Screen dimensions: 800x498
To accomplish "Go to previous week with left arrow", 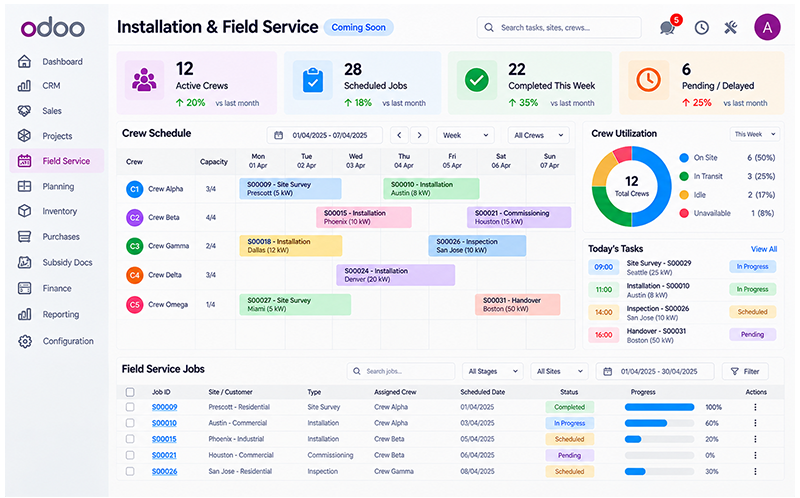I will 399,135.
